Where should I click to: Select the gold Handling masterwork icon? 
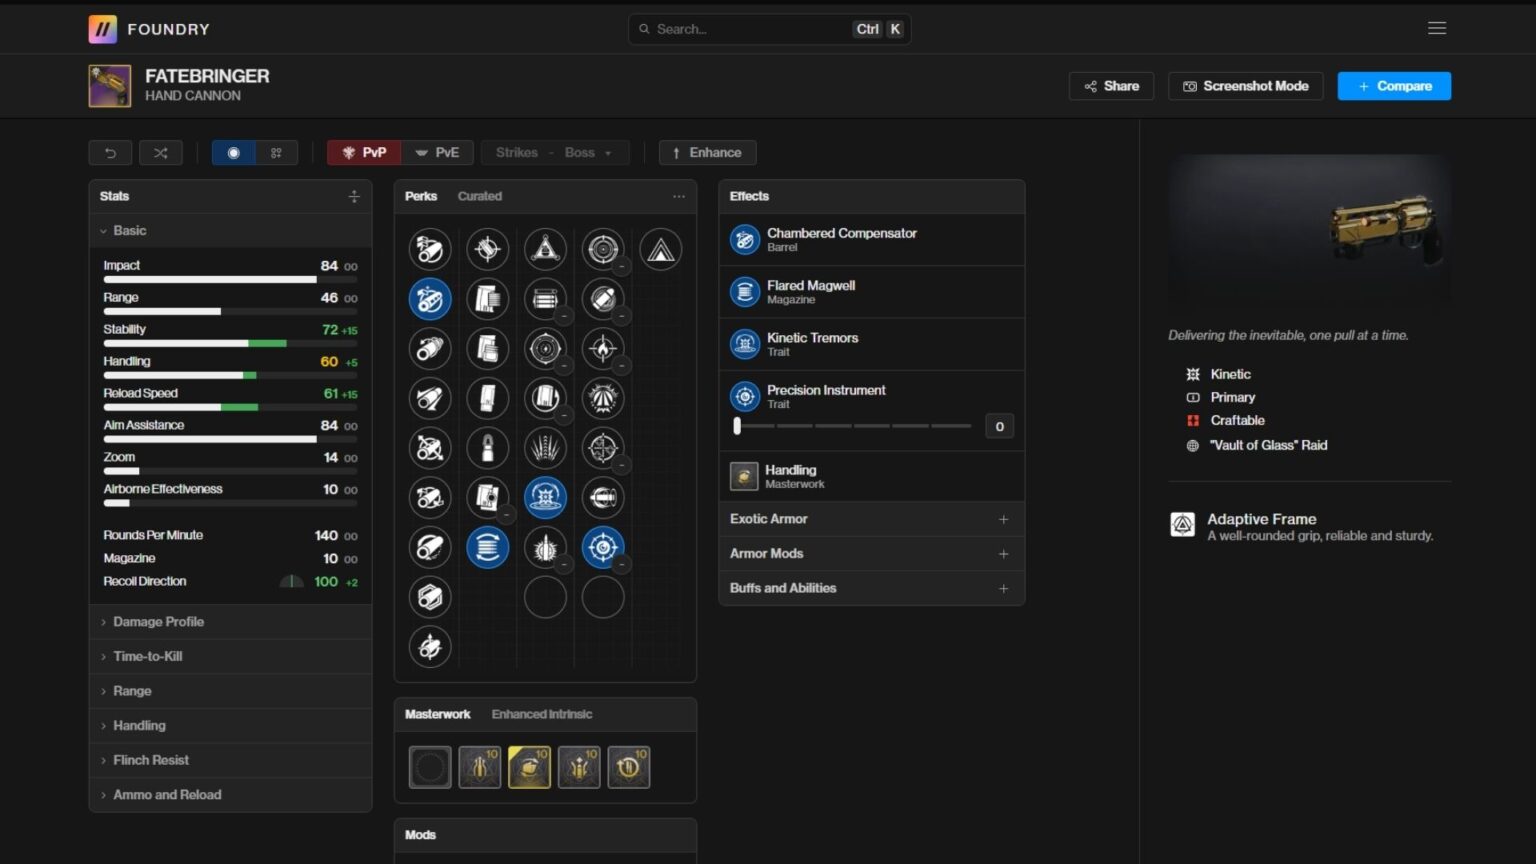529,768
